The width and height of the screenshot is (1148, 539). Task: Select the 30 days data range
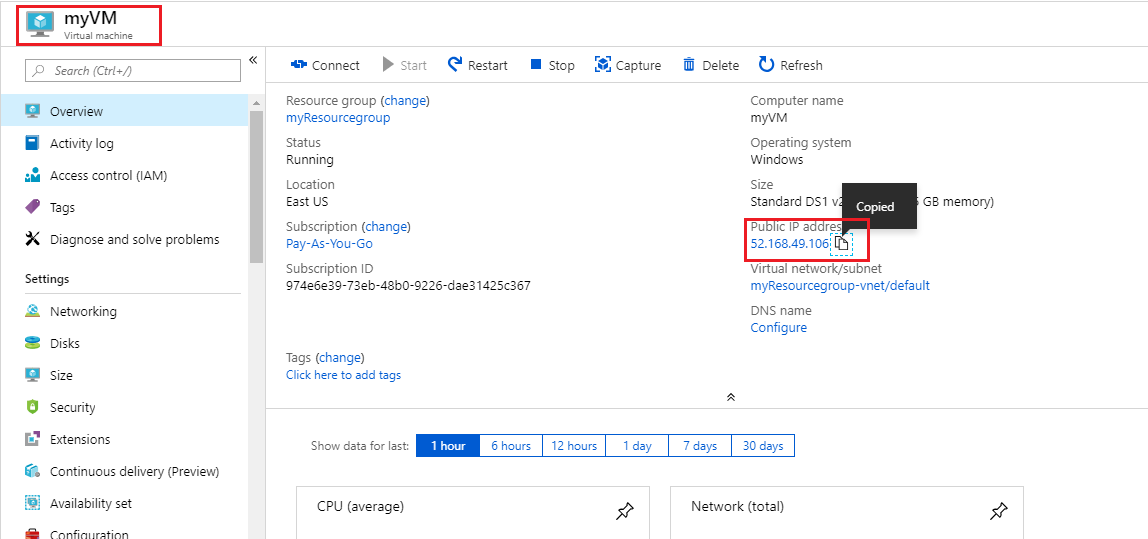(763, 445)
